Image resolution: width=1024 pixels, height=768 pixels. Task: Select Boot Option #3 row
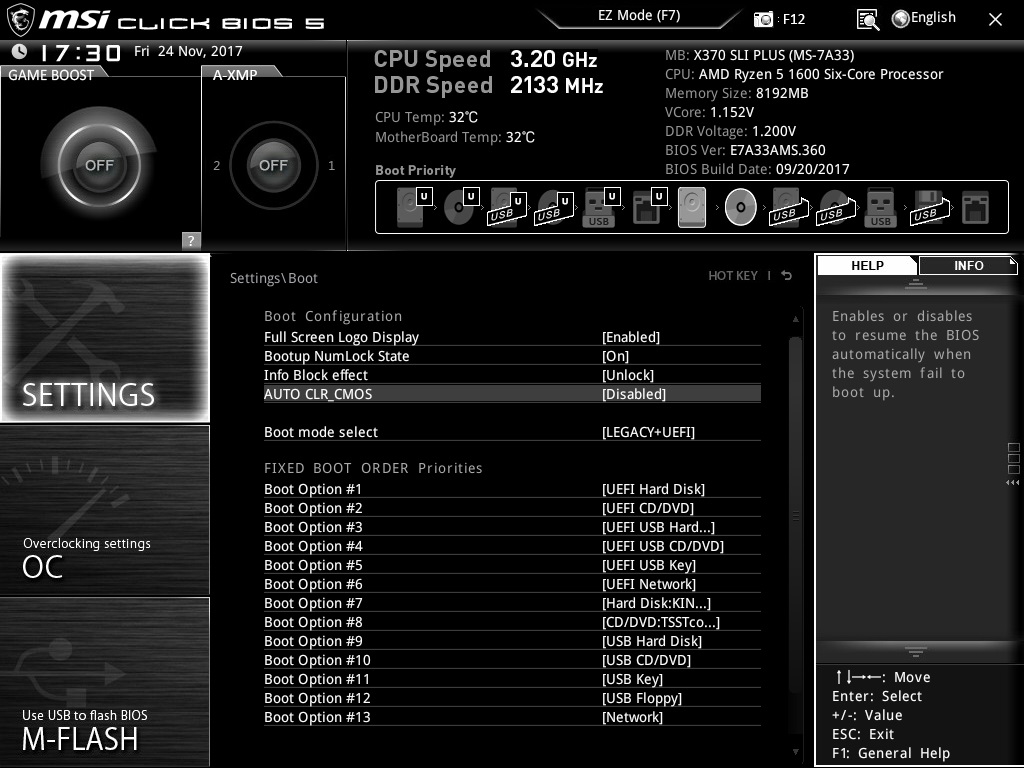click(x=512, y=527)
